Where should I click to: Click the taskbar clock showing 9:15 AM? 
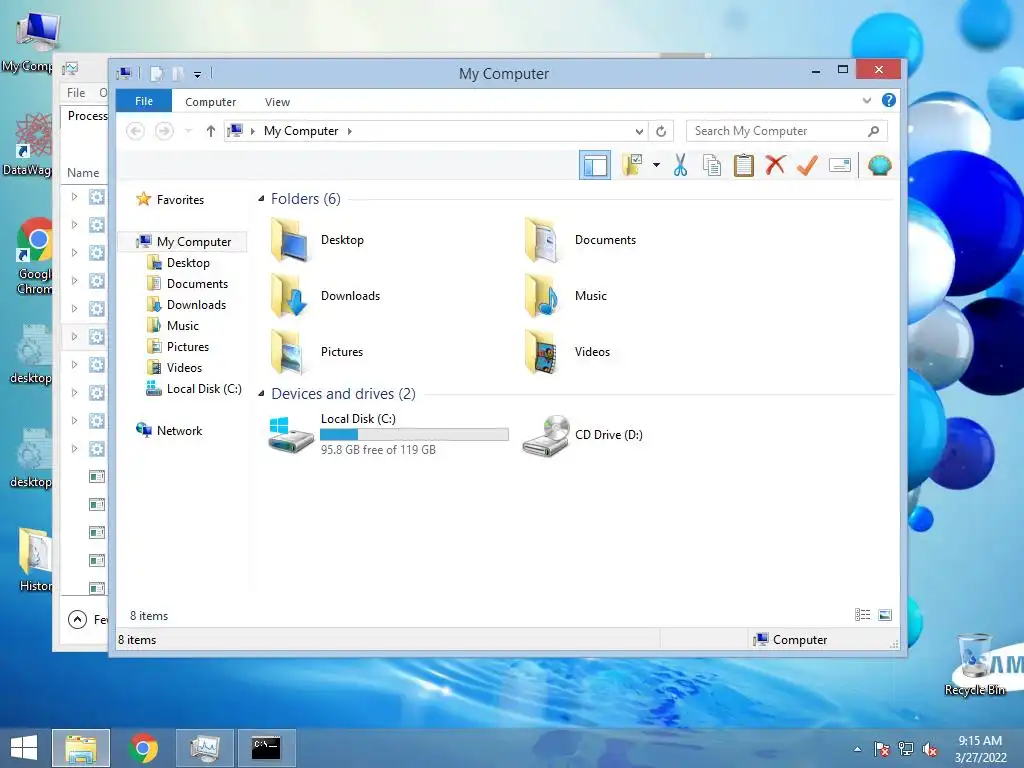pos(980,749)
